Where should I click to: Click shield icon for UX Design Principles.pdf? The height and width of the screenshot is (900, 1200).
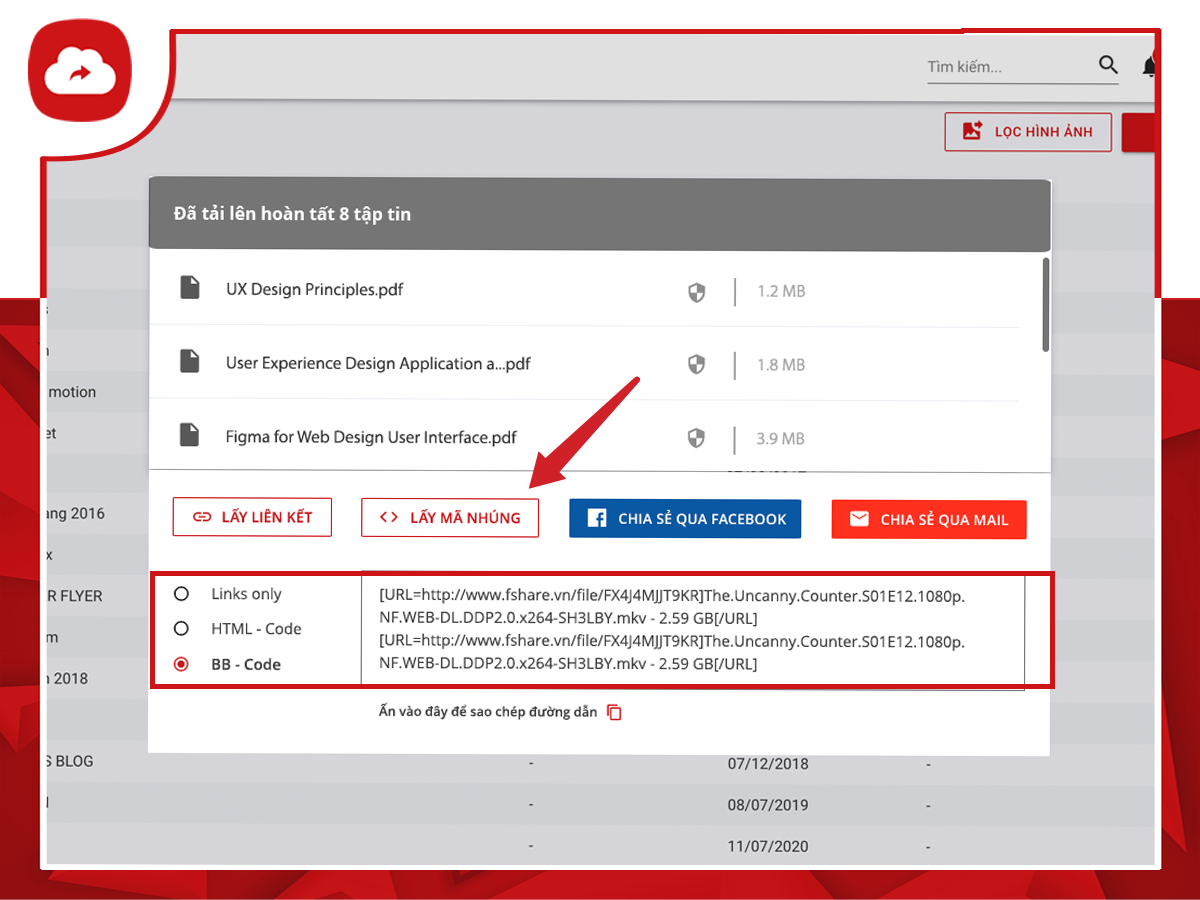click(x=697, y=292)
